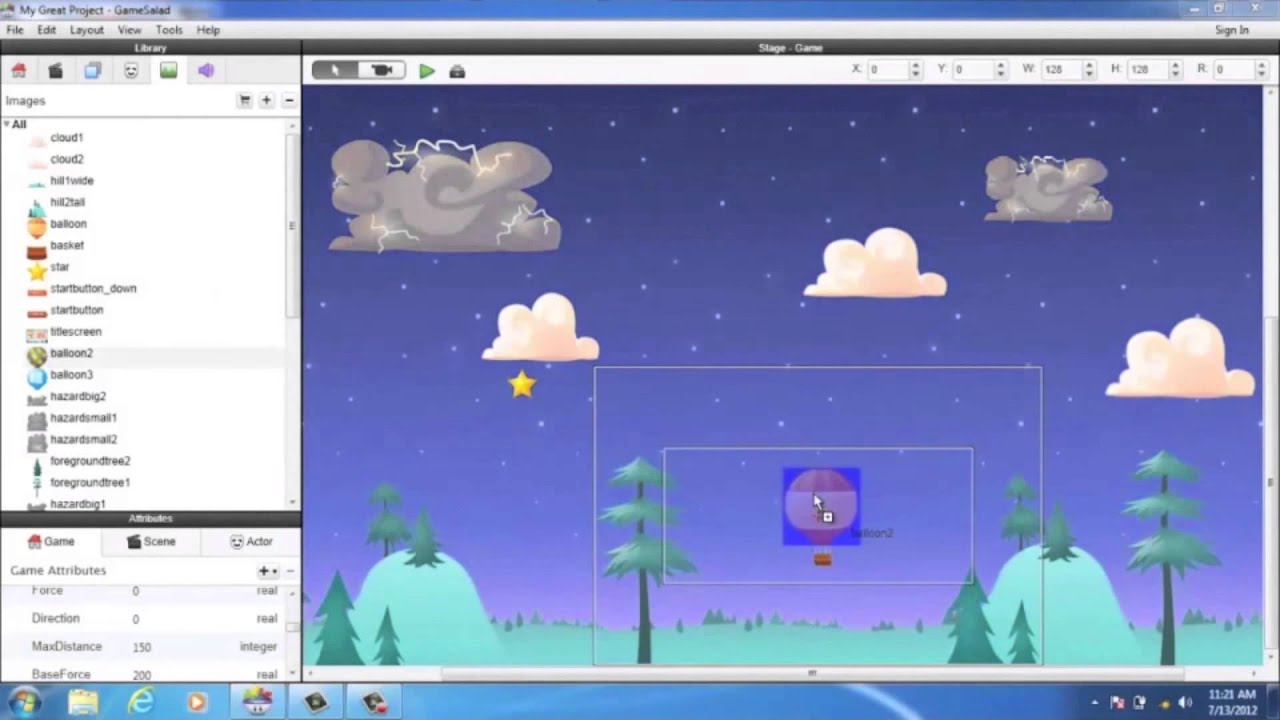Open the Layers icon in Library
Viewport: 1280px width, 720px height.
tap(93, 70)
